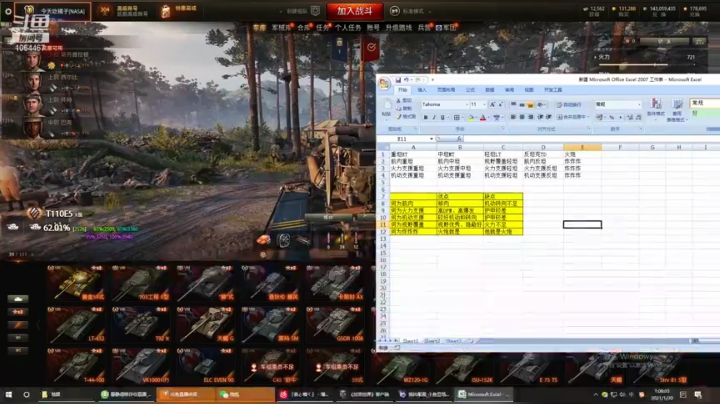Select the ELC EVEN 90 tank card
Viewport: 720px width, 404px height.
click(205, 366)
